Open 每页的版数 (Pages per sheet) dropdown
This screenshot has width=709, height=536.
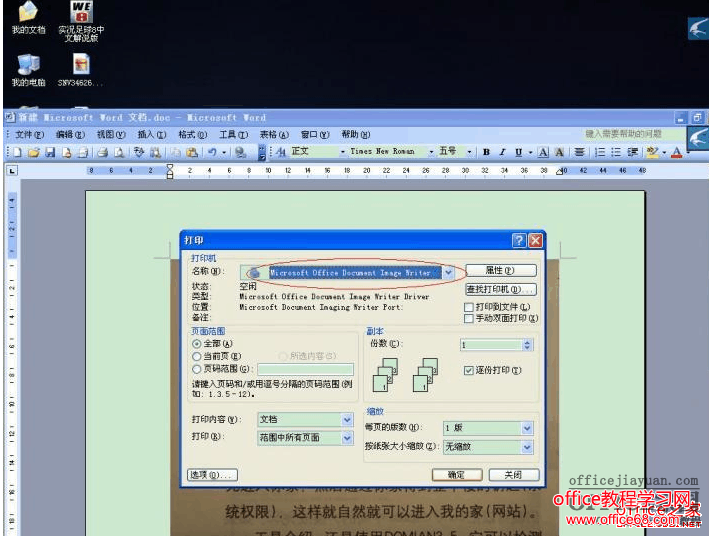point(527,428)
